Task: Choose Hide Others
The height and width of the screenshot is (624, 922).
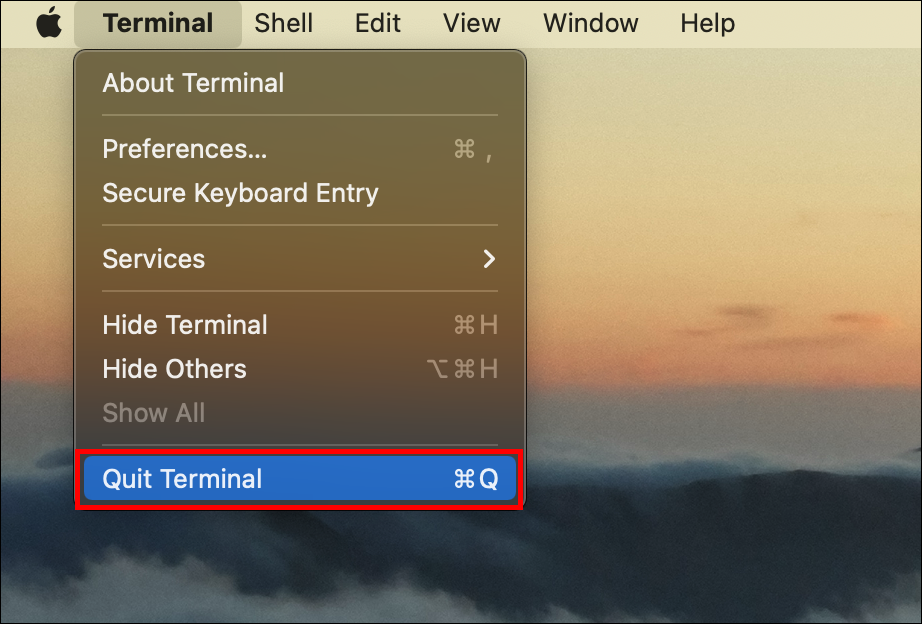Action: 174,369
